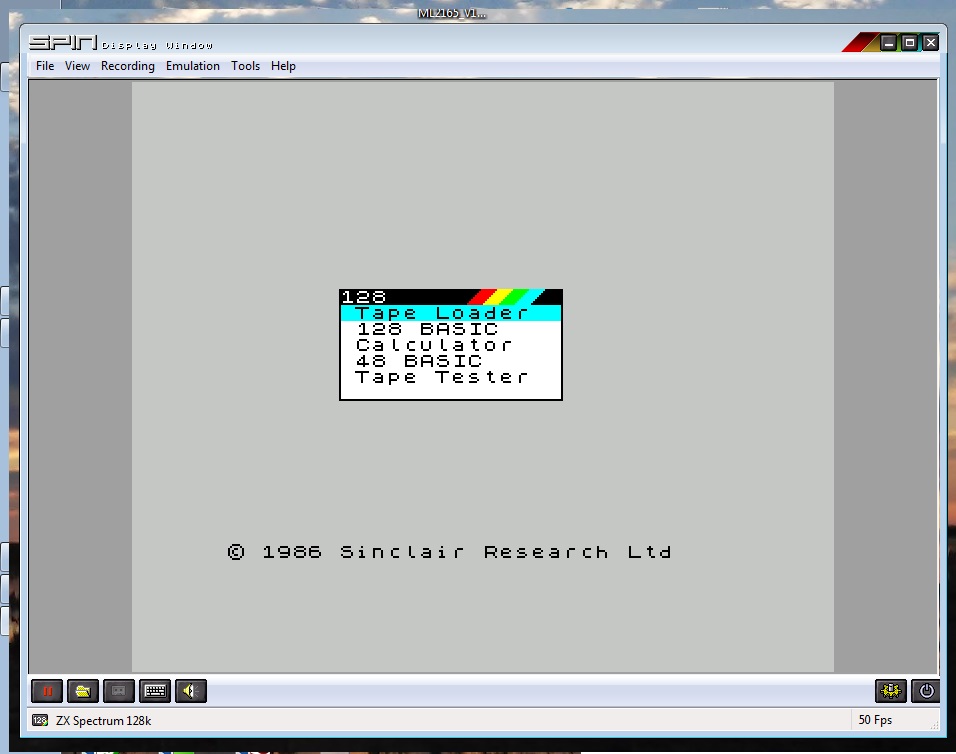Select 48 BASIC in the Spectrum menu

click(451, 361)
